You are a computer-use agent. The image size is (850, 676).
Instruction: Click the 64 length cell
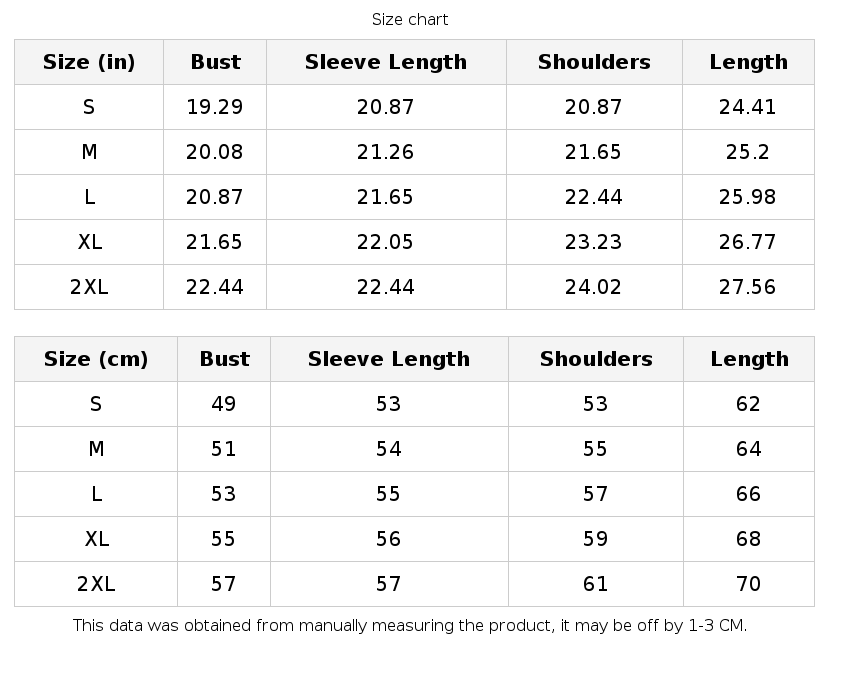pos(749,449)
